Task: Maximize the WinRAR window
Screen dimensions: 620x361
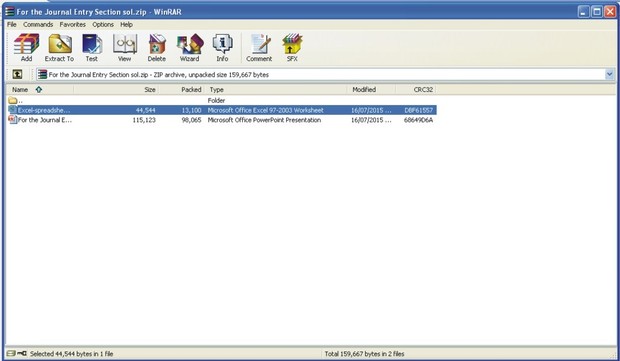Action: pyautogui.click(x=596, y=11)
